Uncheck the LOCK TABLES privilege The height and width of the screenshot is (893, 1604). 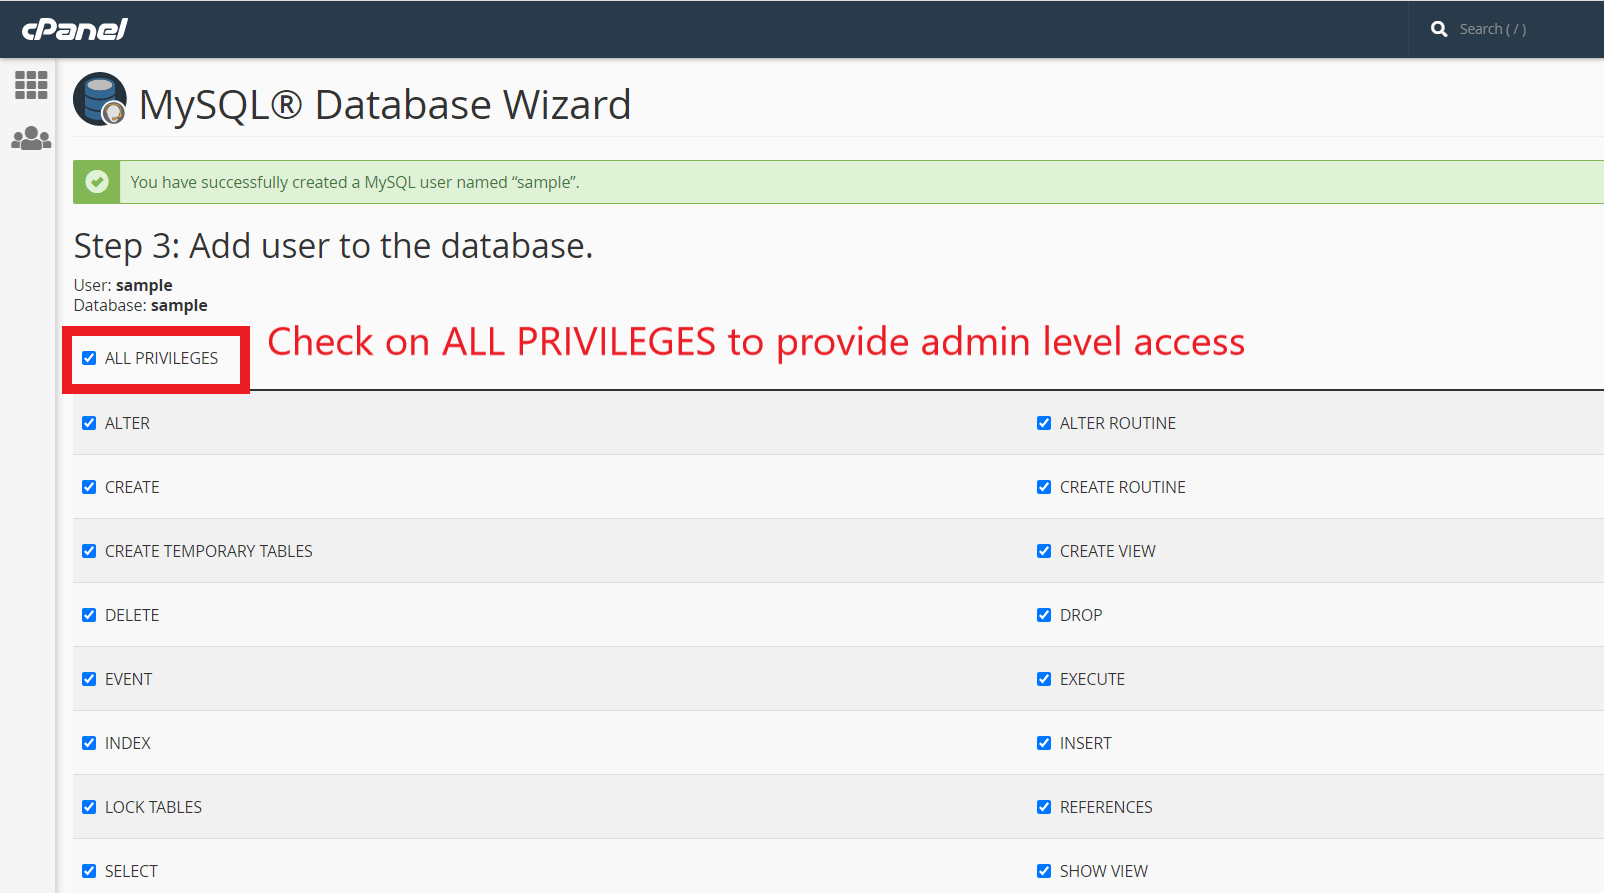[89, 807]
